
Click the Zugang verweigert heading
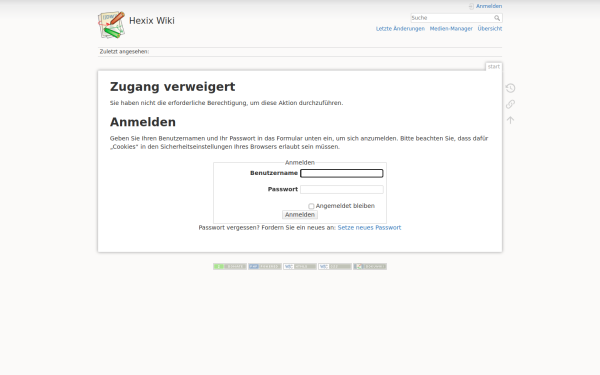coord(173,87)
